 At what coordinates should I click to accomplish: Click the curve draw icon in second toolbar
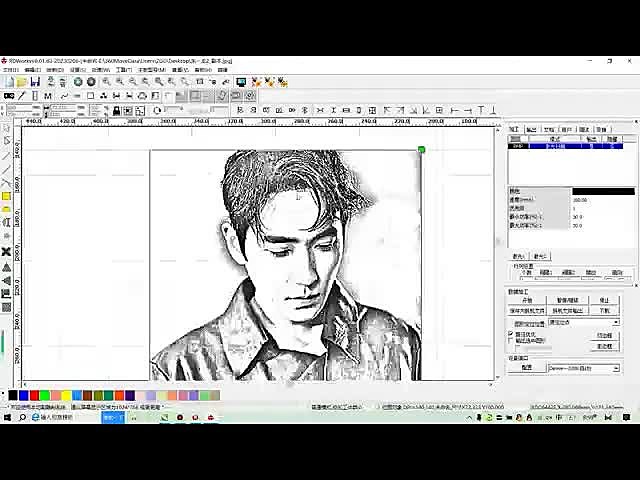click(x=64, y=96)
